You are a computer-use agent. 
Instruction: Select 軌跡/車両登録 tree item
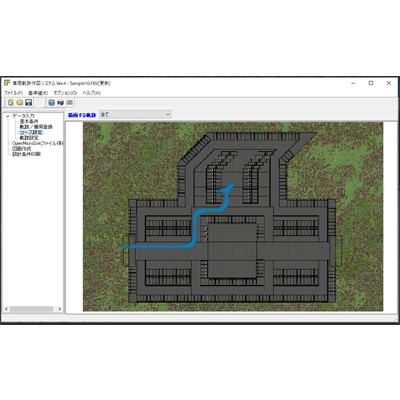point(36,127)
